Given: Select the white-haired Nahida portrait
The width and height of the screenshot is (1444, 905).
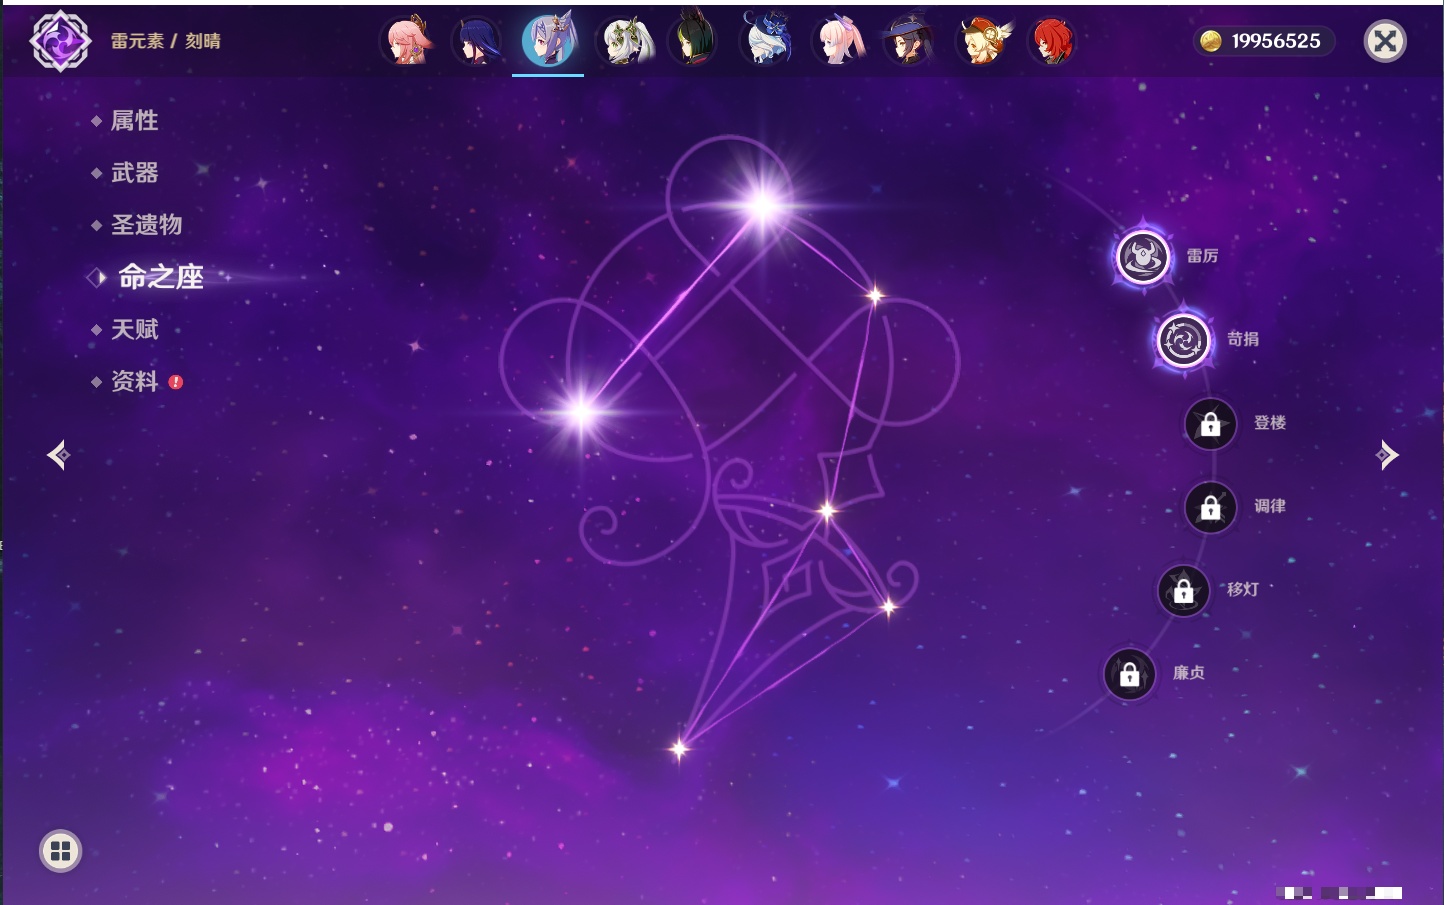Looking at the screenshot, I should (625, 41).
